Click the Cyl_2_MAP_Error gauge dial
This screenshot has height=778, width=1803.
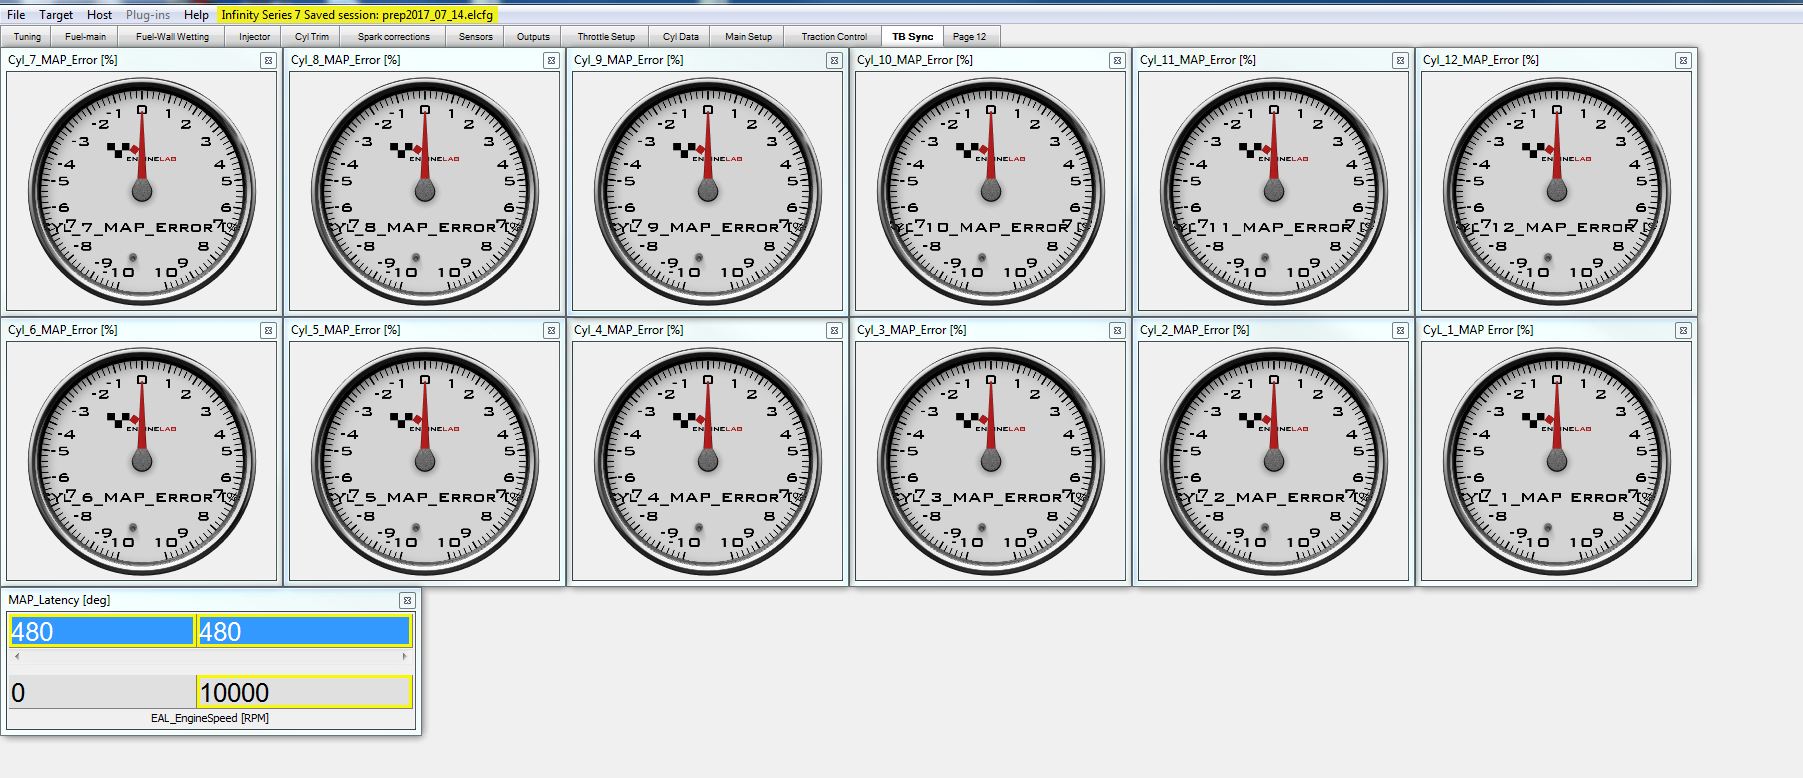pyautogui.click(x=1274, y=461)
